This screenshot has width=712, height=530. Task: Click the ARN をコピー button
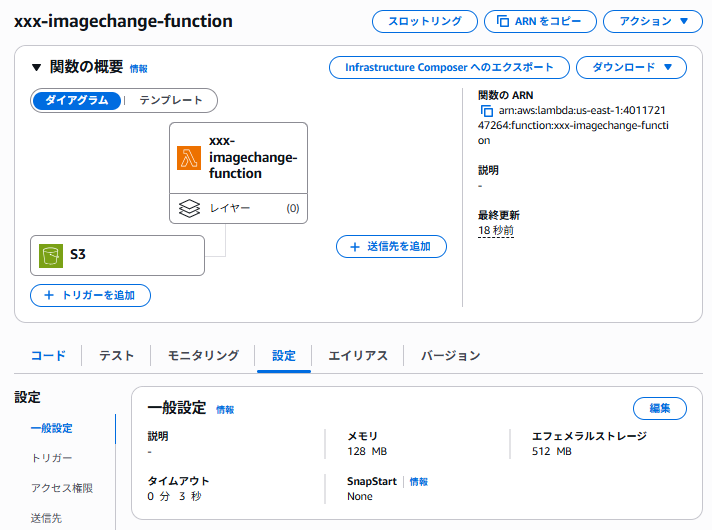point(540,21)
